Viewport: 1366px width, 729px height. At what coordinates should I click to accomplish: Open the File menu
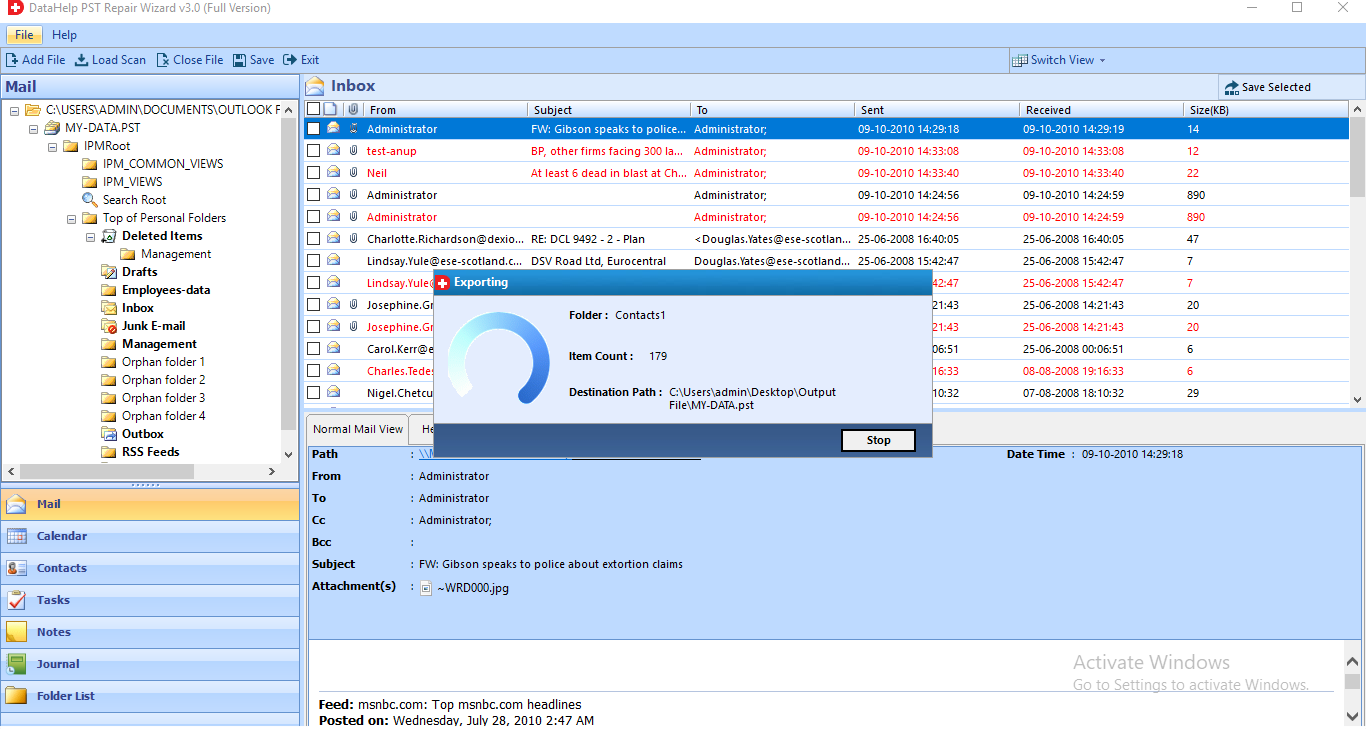(x=23, y=34)
